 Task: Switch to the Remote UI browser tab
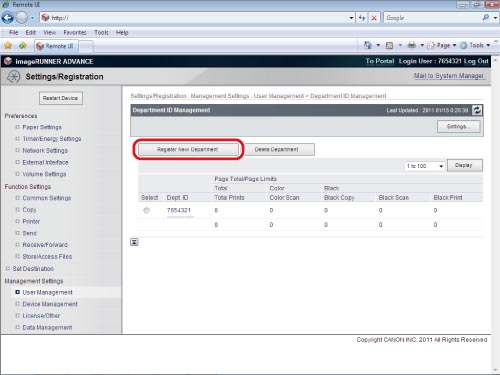pos(56,46)
